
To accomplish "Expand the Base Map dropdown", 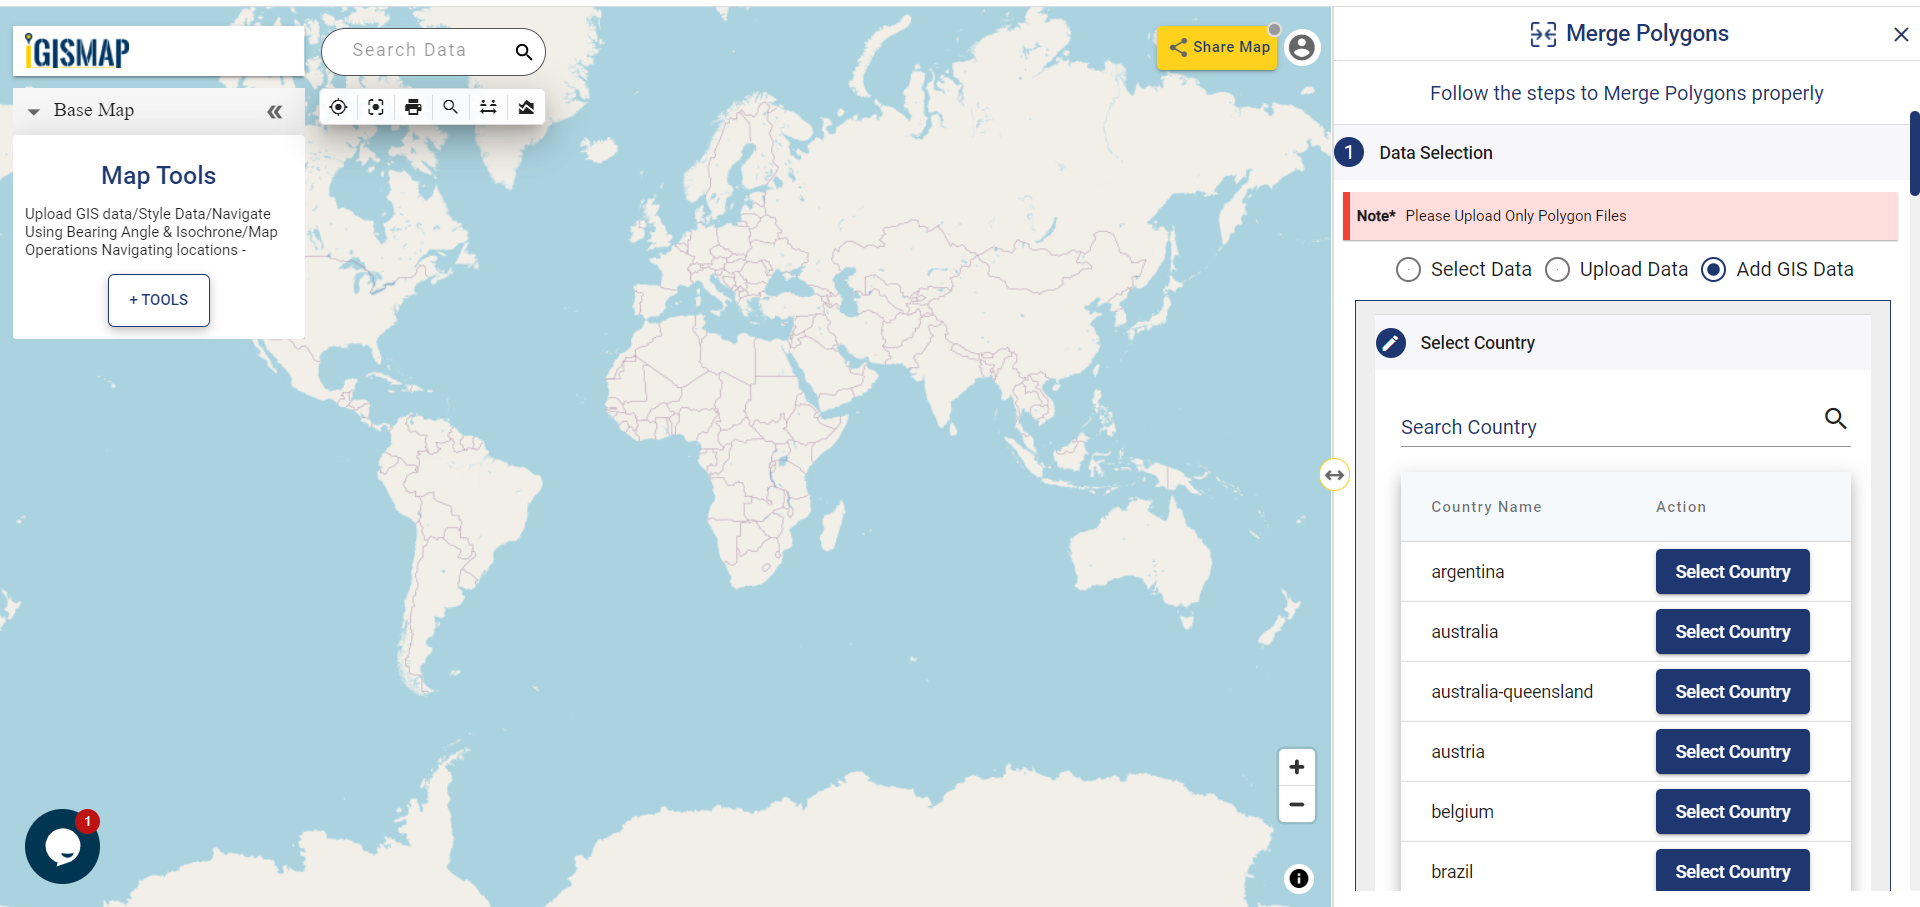I will pyautogui.click(x=31, y=110).
